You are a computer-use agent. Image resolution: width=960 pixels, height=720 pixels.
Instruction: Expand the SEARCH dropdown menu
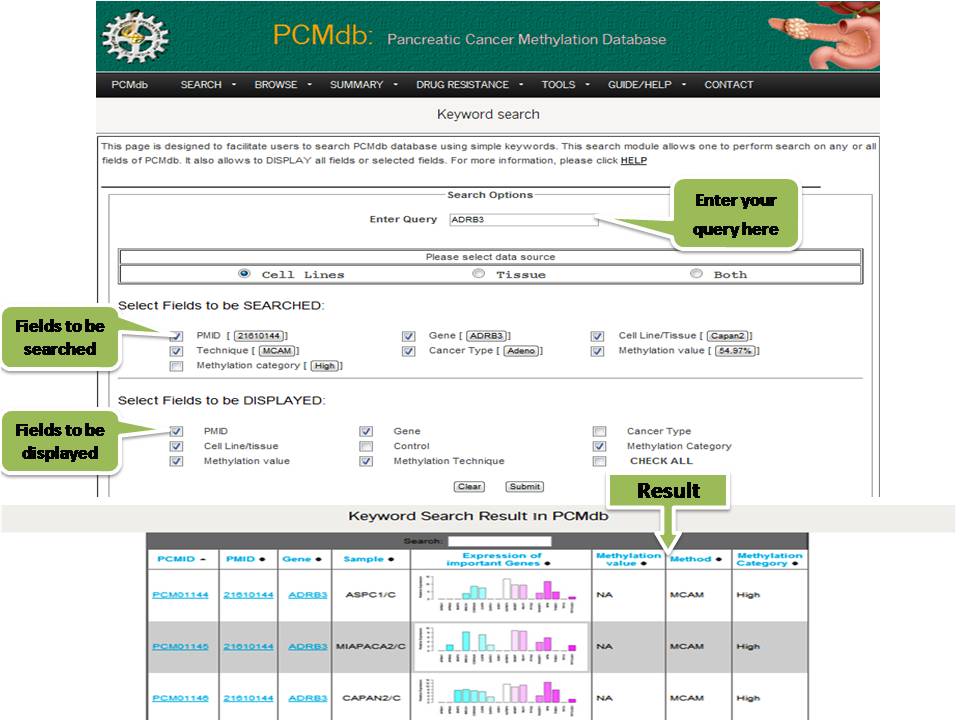point(208,85)
